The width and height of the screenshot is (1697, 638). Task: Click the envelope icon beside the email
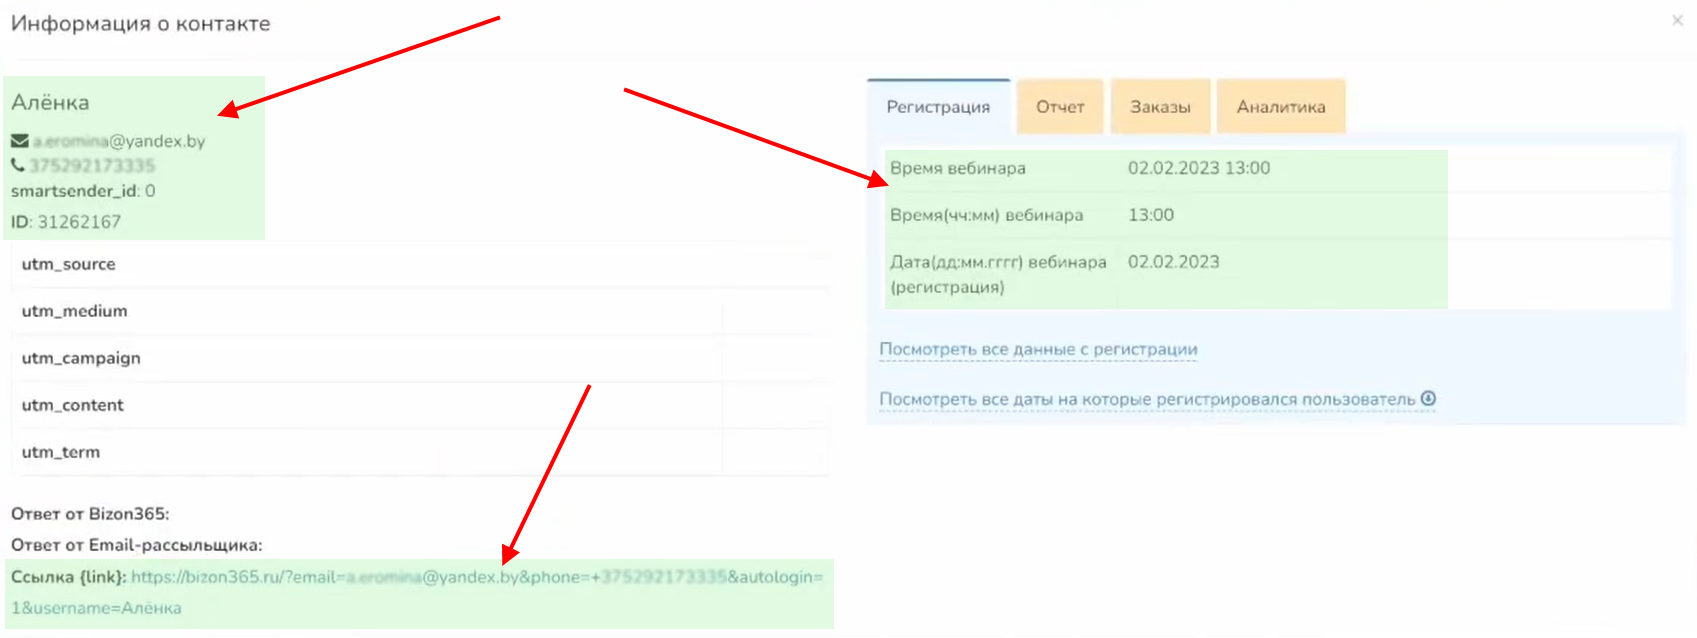pyautogui.click(x=19, y=141)
